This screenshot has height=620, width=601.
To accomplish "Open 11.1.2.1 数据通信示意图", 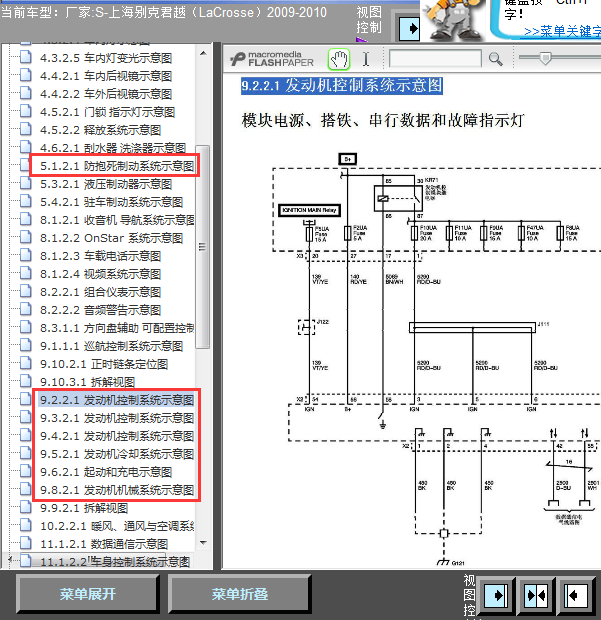I will pyautogui.click(x=104, y=544).
